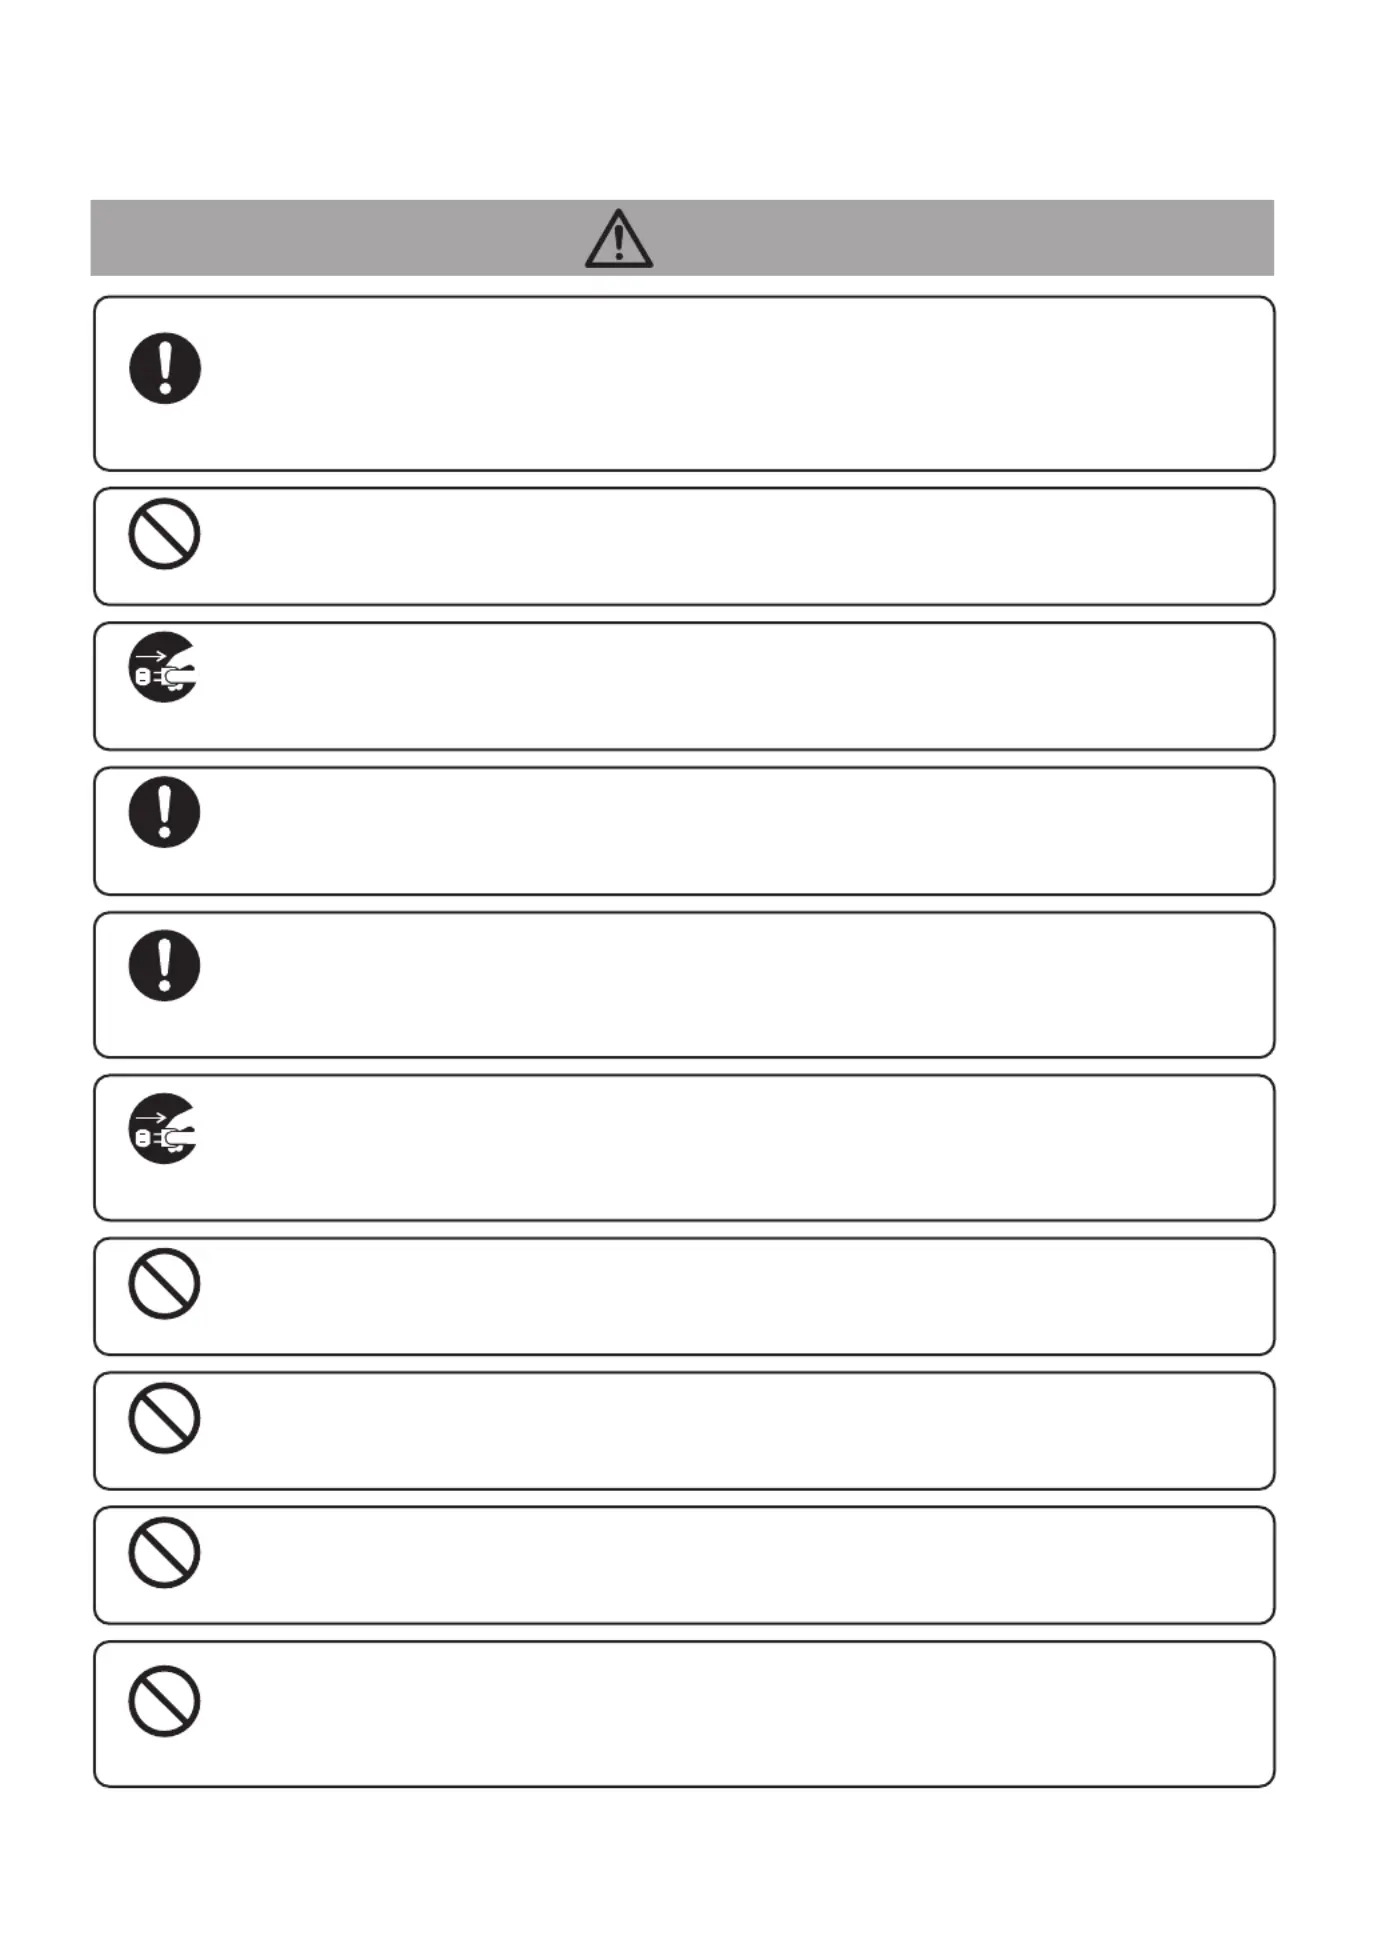Select the fourth prohibition circle-slash icon

click(164, 1553)
